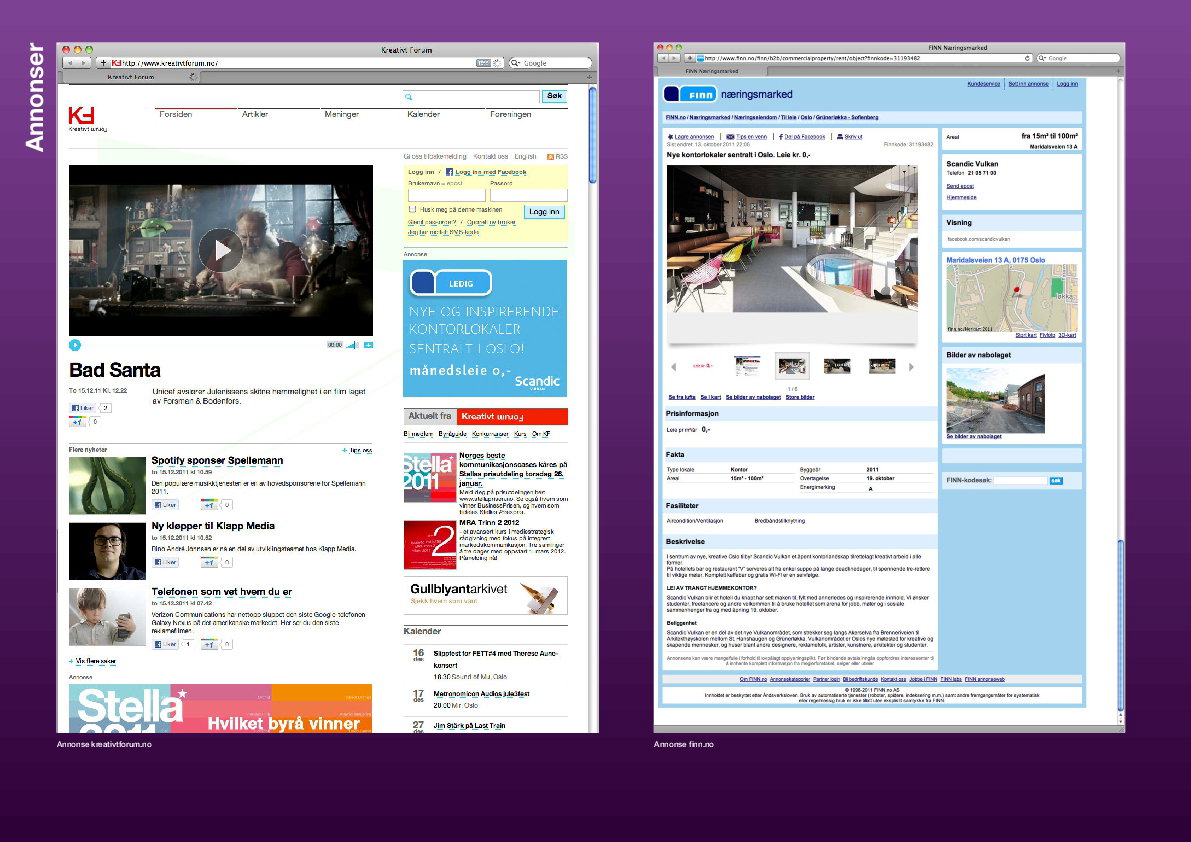Click the username input field
The image size is (1191, 842).
point(447,195)
